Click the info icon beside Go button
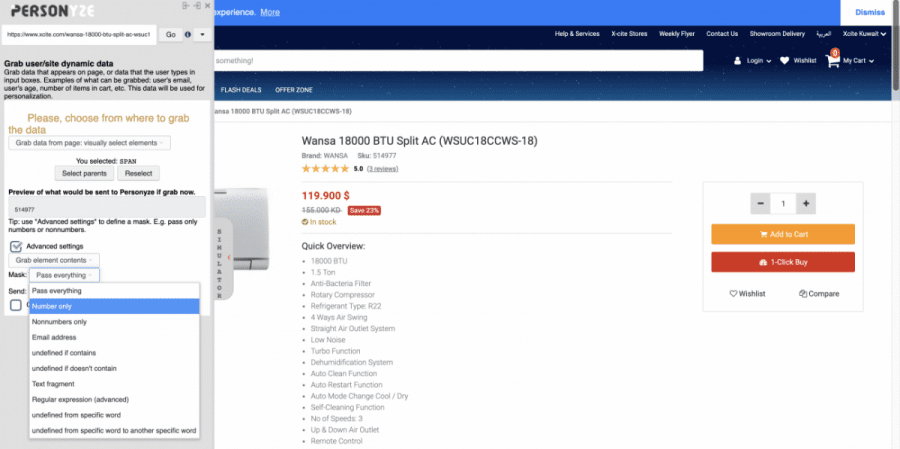 tap(188, 34)
